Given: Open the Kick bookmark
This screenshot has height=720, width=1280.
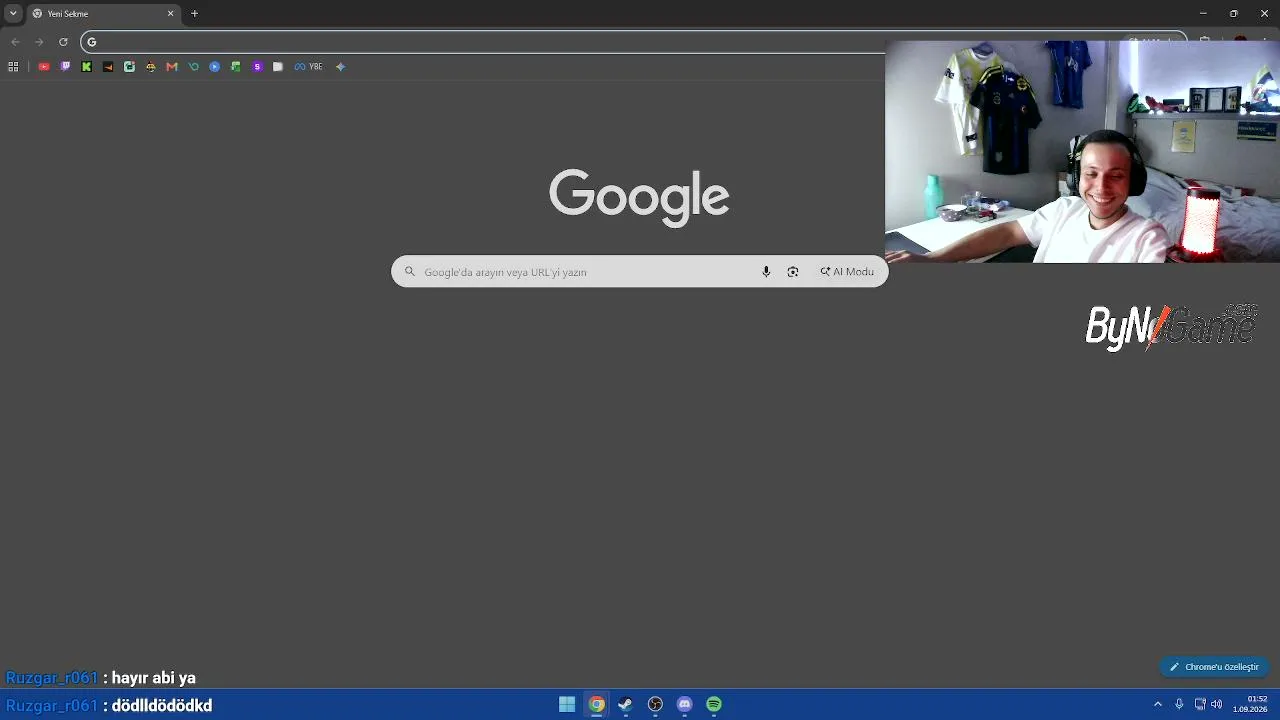Looking at the screenshot, I should [x=87, y=67].
